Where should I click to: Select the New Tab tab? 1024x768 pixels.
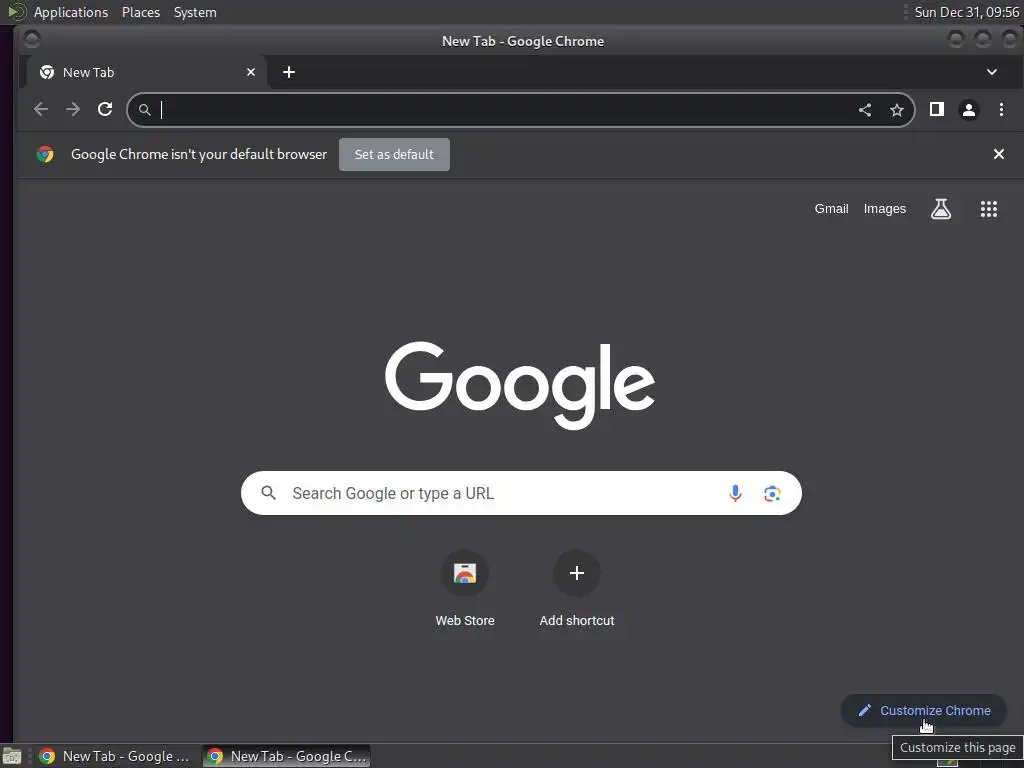145,72
